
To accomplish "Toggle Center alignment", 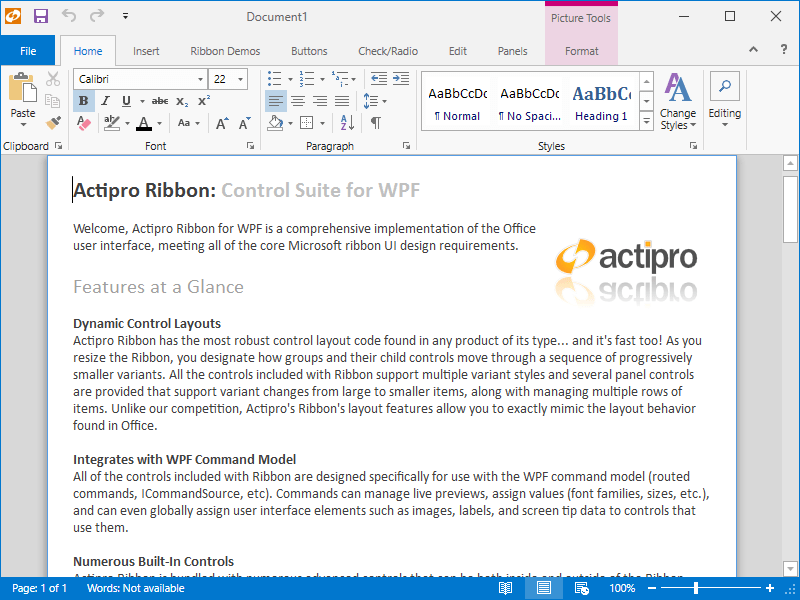I will 298,101.
